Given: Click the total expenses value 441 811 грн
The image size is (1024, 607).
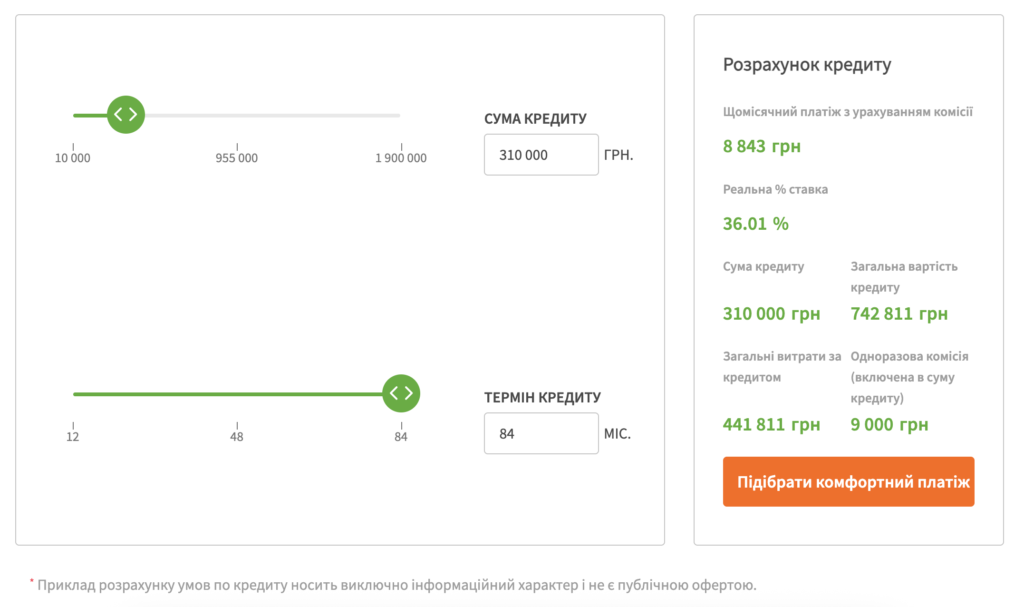Looking at the screenshot, I should 771,425.
